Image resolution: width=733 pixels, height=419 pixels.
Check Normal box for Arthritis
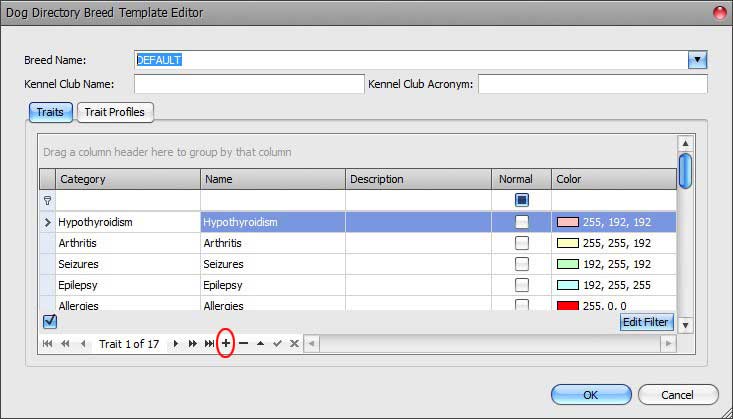tap(522, 243)
